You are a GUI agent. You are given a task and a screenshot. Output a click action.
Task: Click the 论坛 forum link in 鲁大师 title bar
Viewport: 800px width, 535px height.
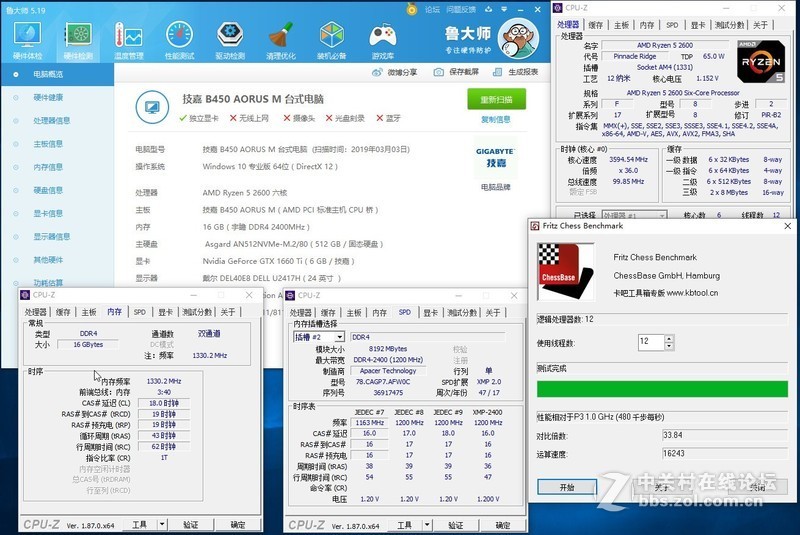pos(432,10)
